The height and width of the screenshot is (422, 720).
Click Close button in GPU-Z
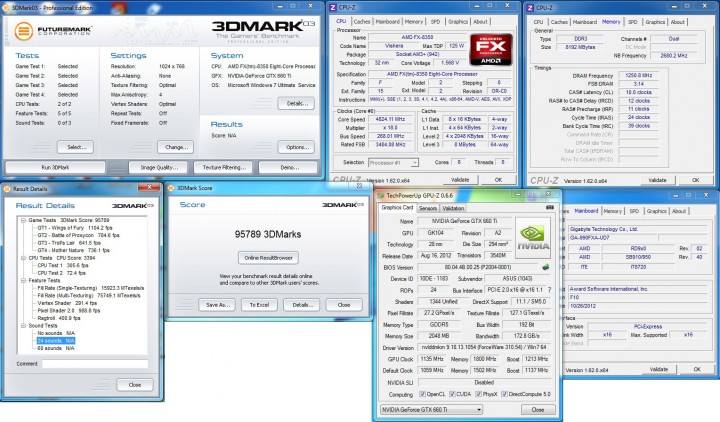pos(538,410)
